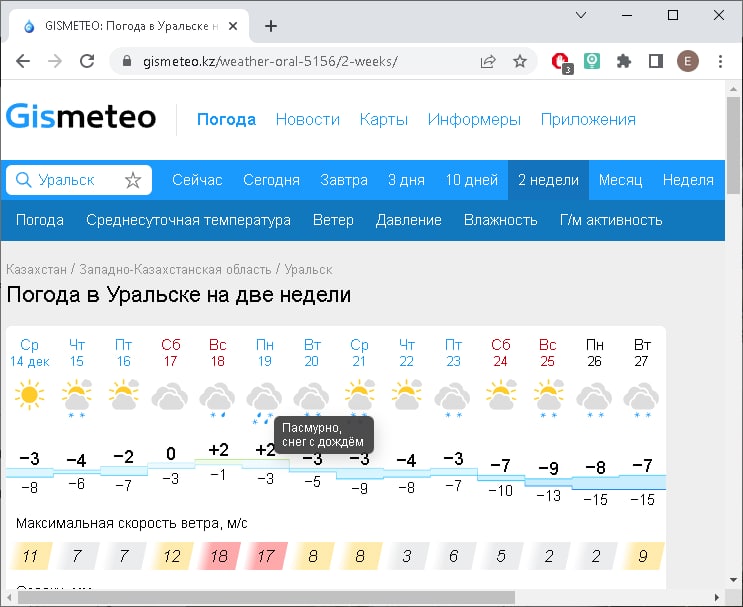Click the horizontal scrollbar thumb
Viewport: 743px width, 607px height.
point(266,597)
